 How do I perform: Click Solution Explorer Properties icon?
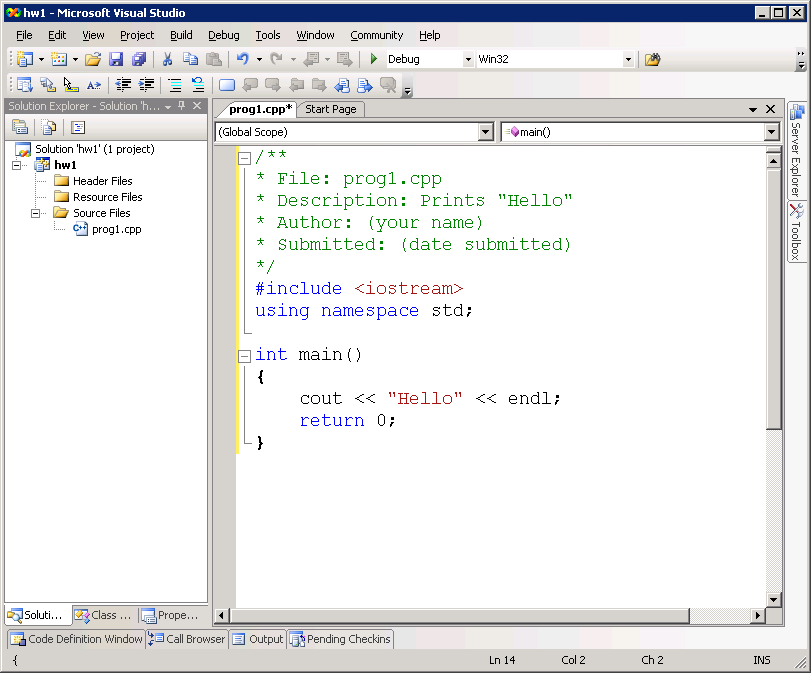pyautogui.click(x=20, y=127)
